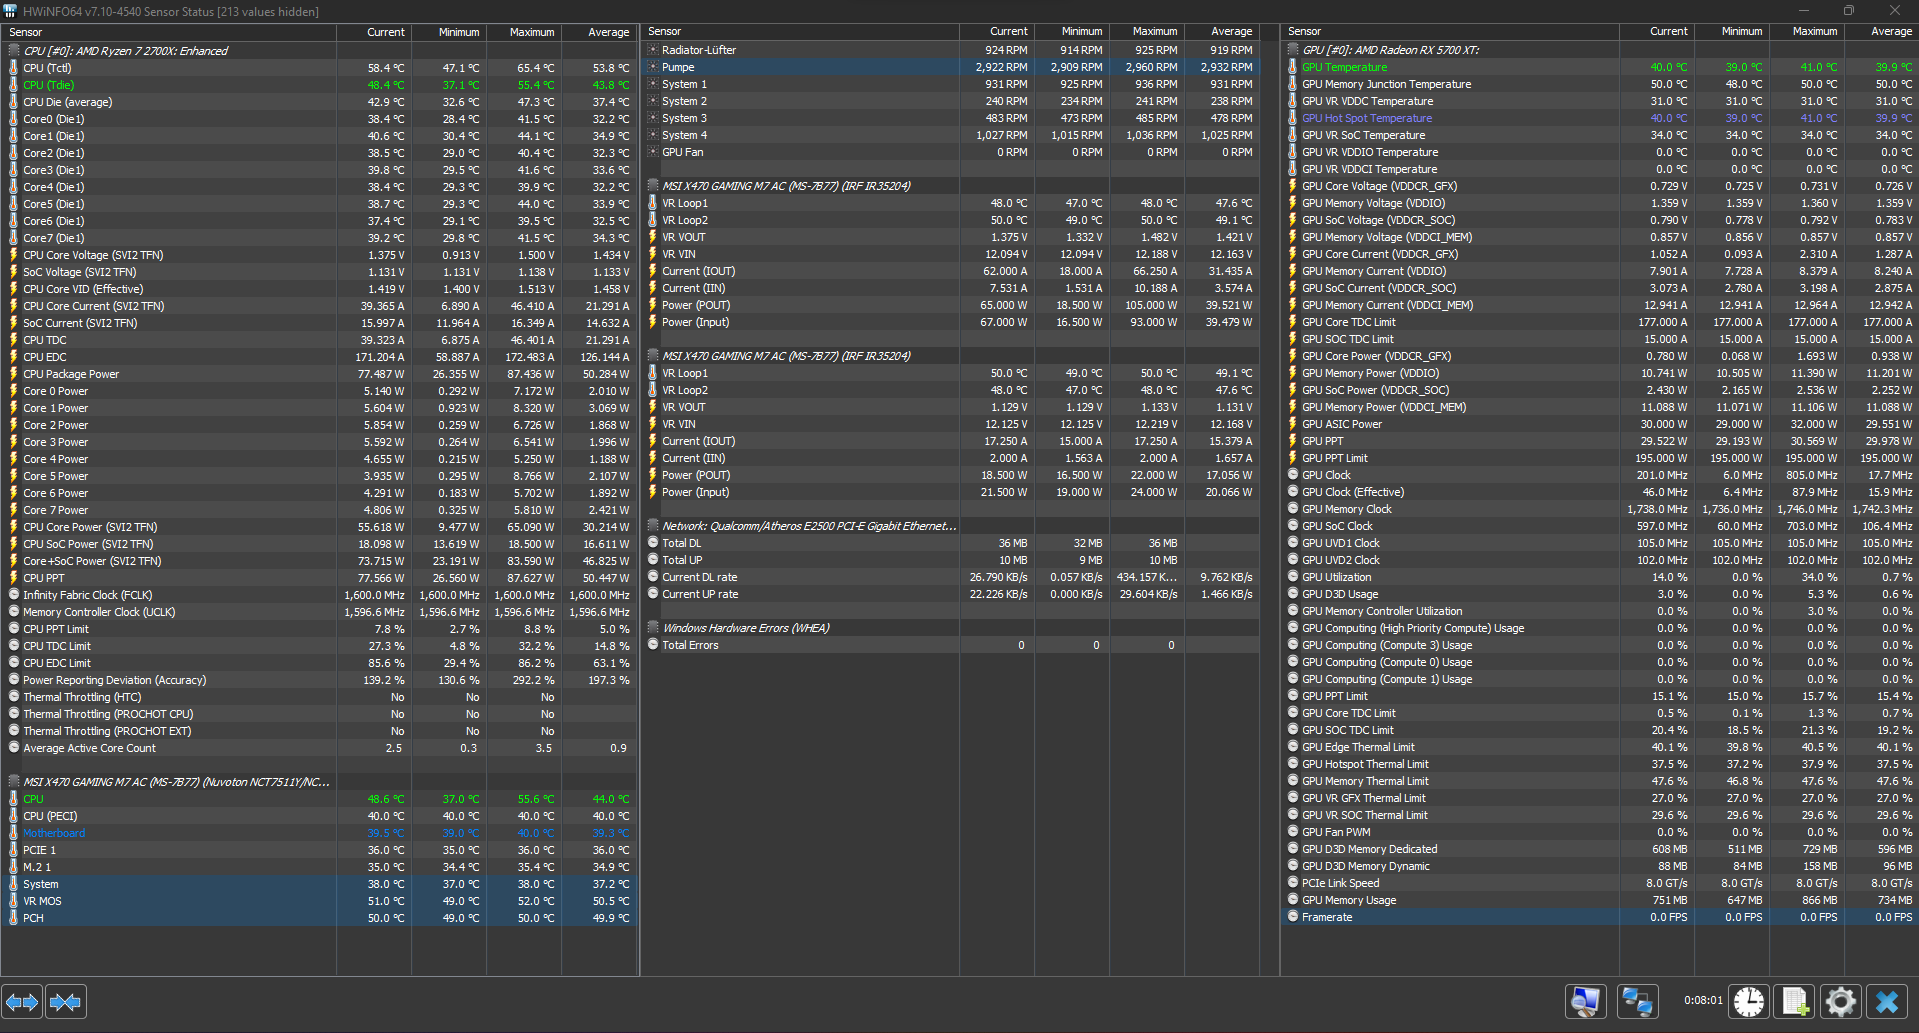Image resolution: width=1919 pixels, height=1033 pixels.
Task: Click the expand layout arrows button
Action: (x=22, y=1001)
